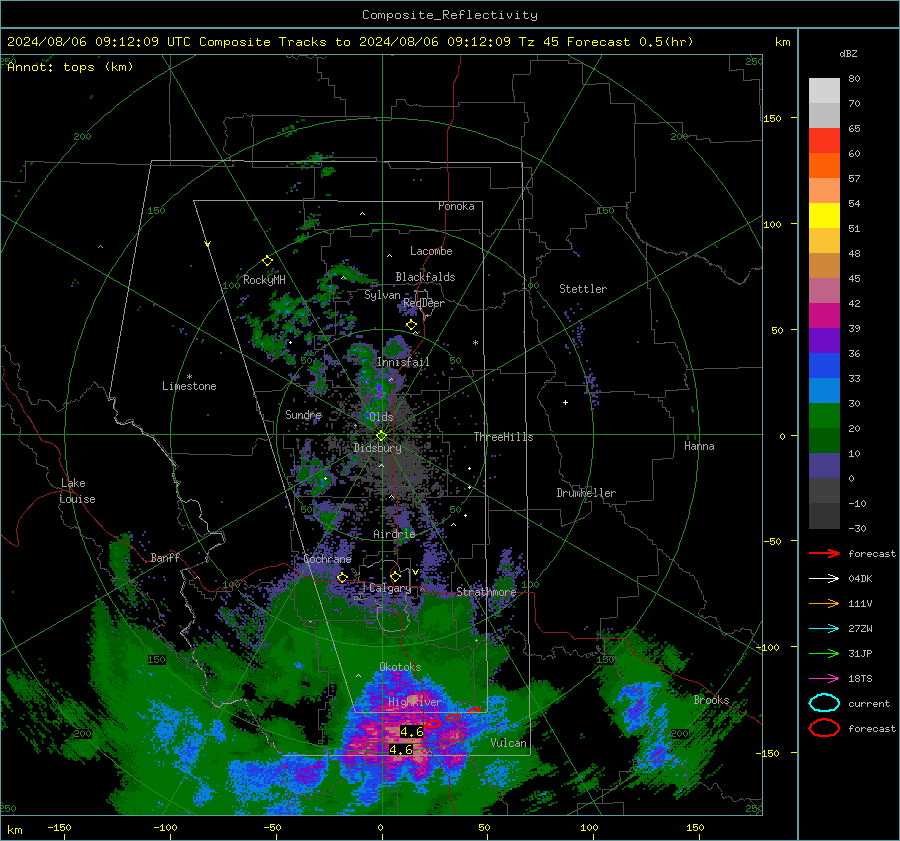
Task: Click the ThreeHills city label
Action: pos(503,437)
